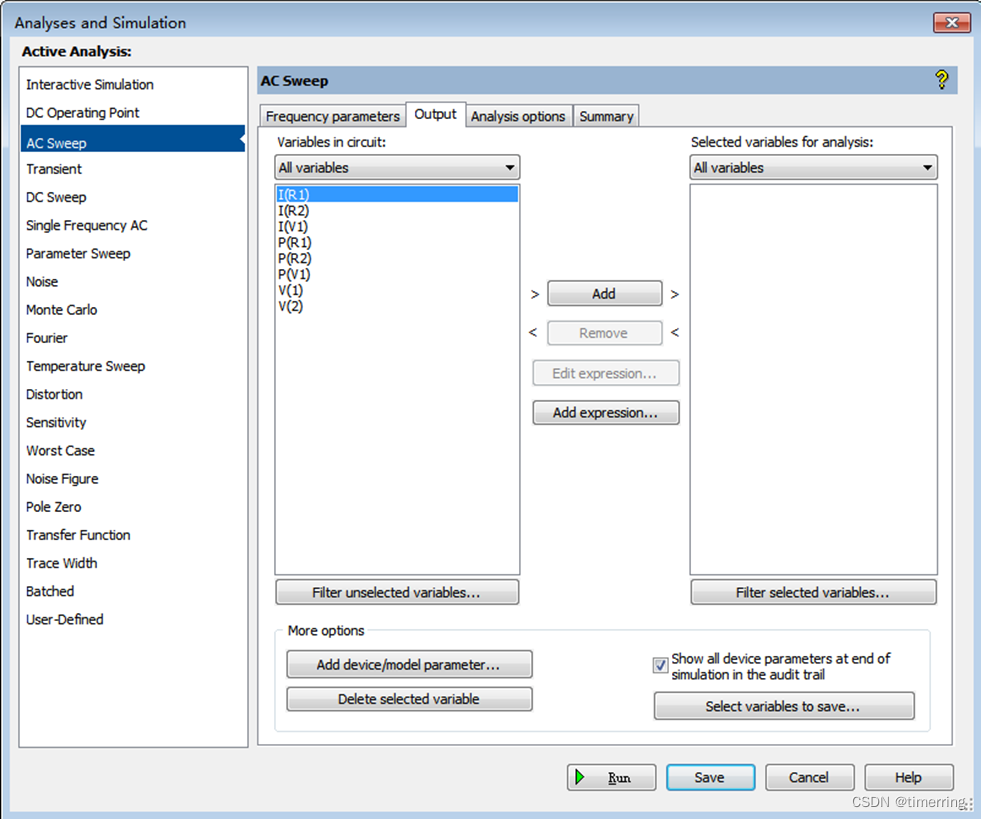This screenshot has height=819, width=981.
Task: Select User-Defined analysis
Action: pos(65,619)
